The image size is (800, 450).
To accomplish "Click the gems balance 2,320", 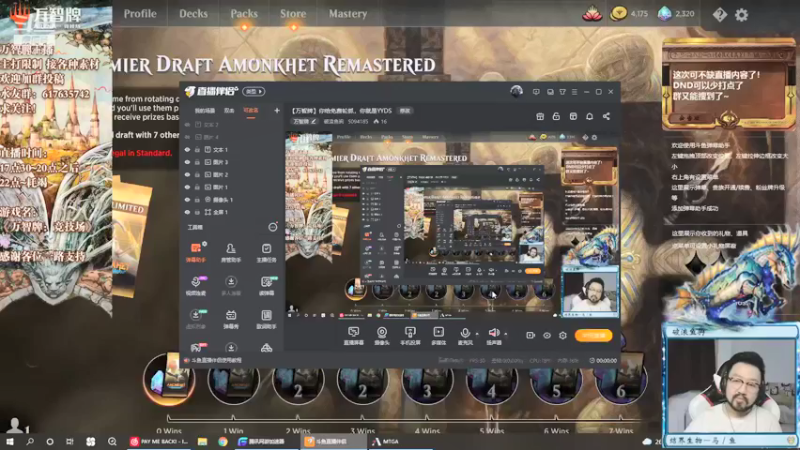I will coord(676,14).
